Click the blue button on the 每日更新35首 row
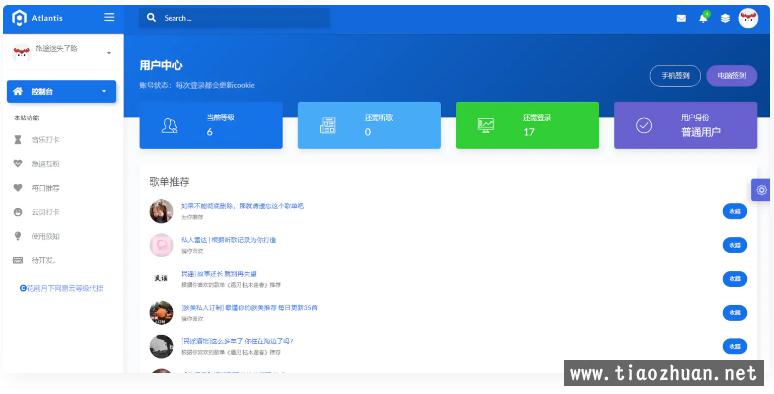This screenshot has width=774, height=394. point(735,313)
